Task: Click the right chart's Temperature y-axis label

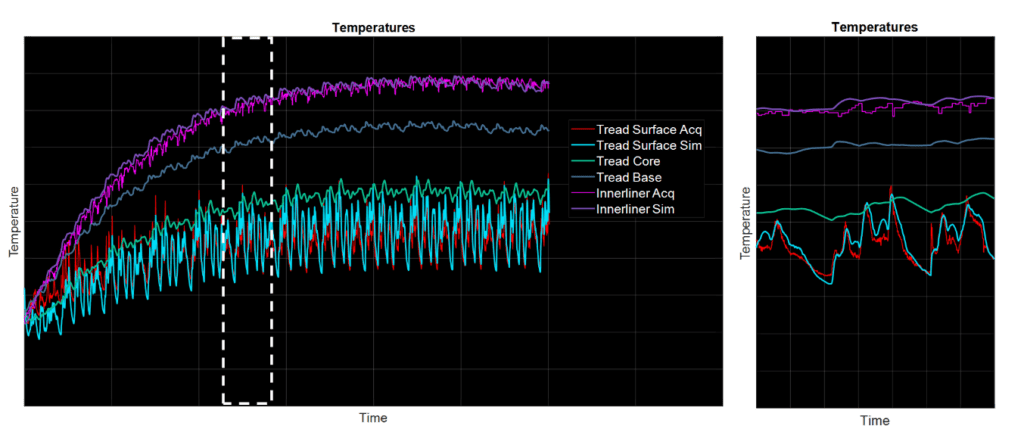Action: 745,222
